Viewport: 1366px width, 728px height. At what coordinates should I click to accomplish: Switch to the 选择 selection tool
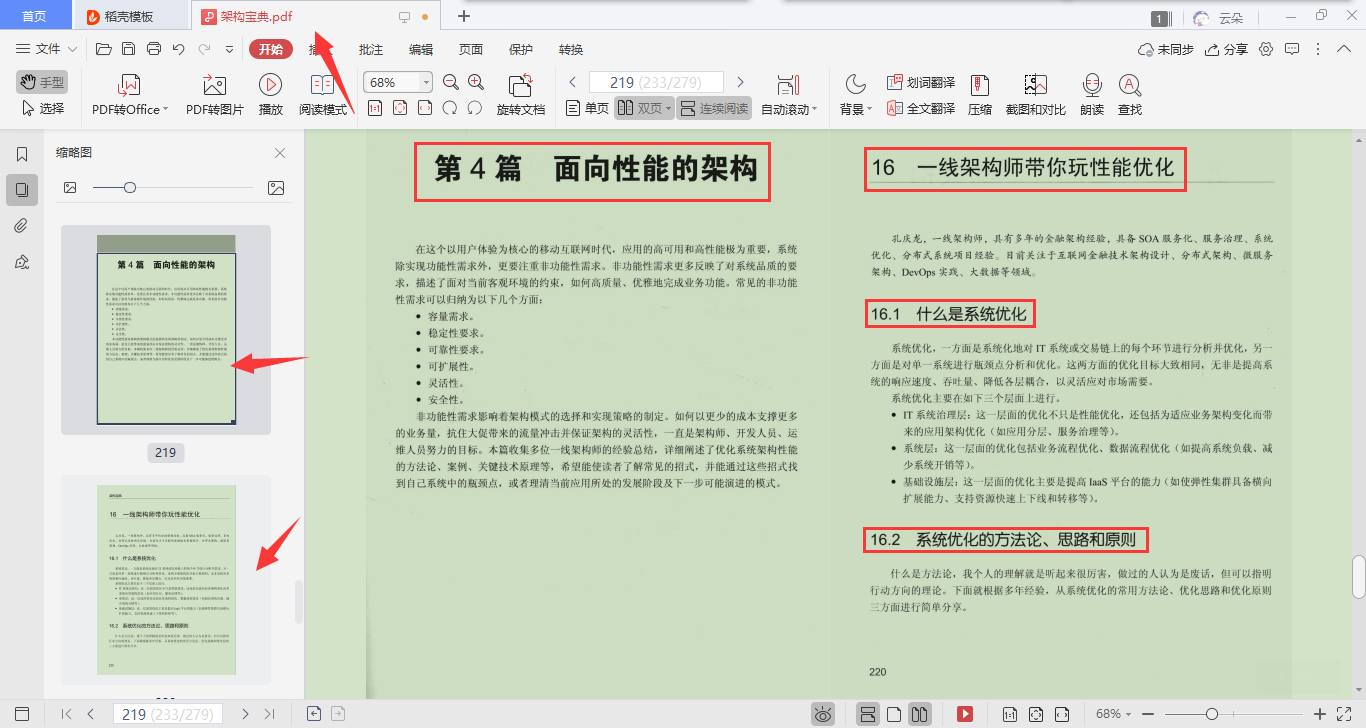click(41, 108)
